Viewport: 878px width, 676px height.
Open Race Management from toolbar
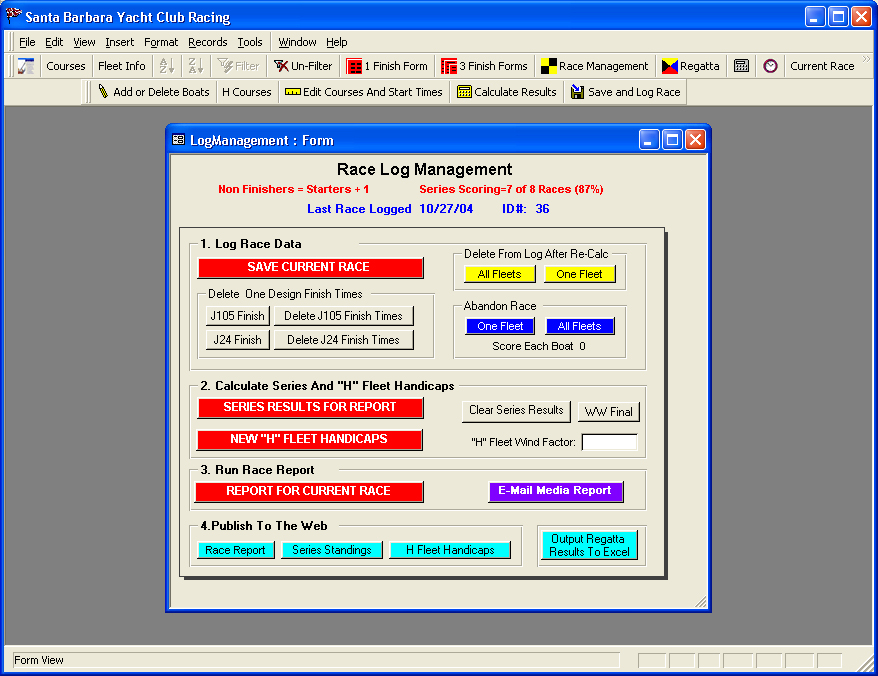coord(595,66)
